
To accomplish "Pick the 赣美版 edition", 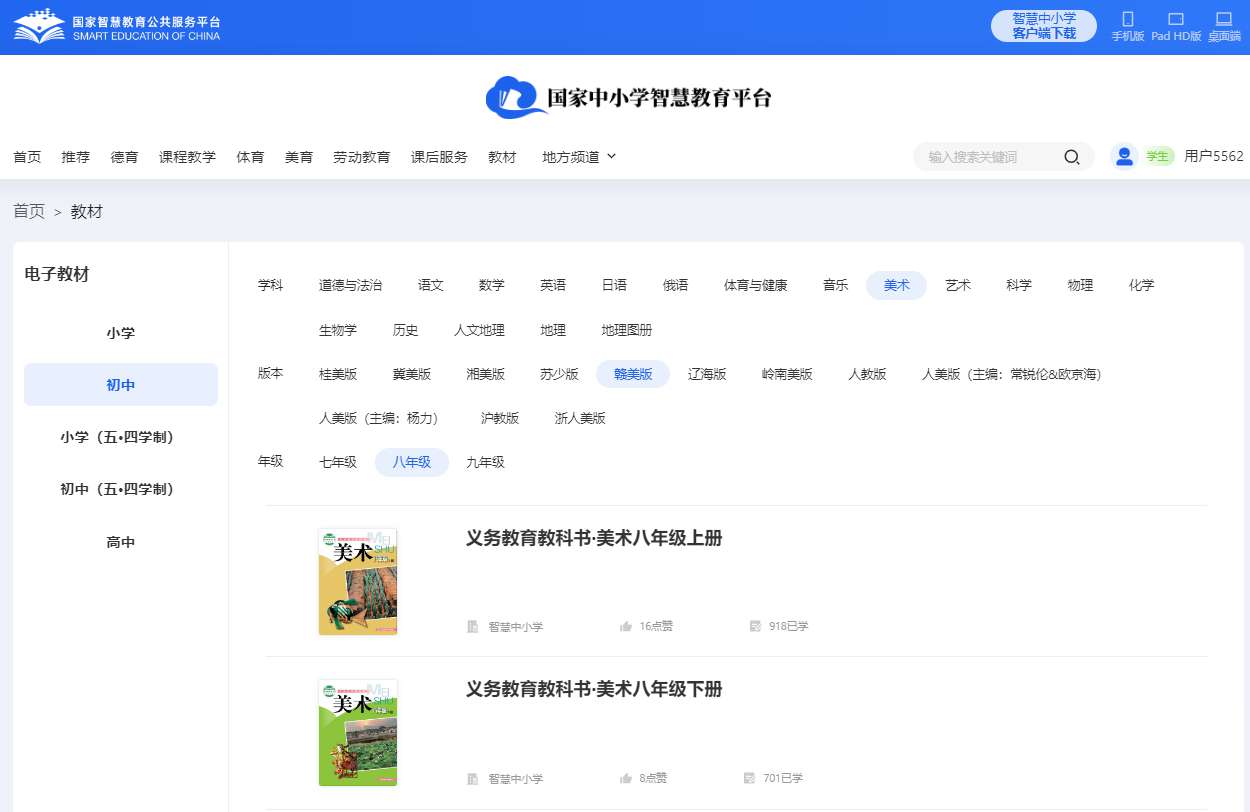I will [633, 374].
